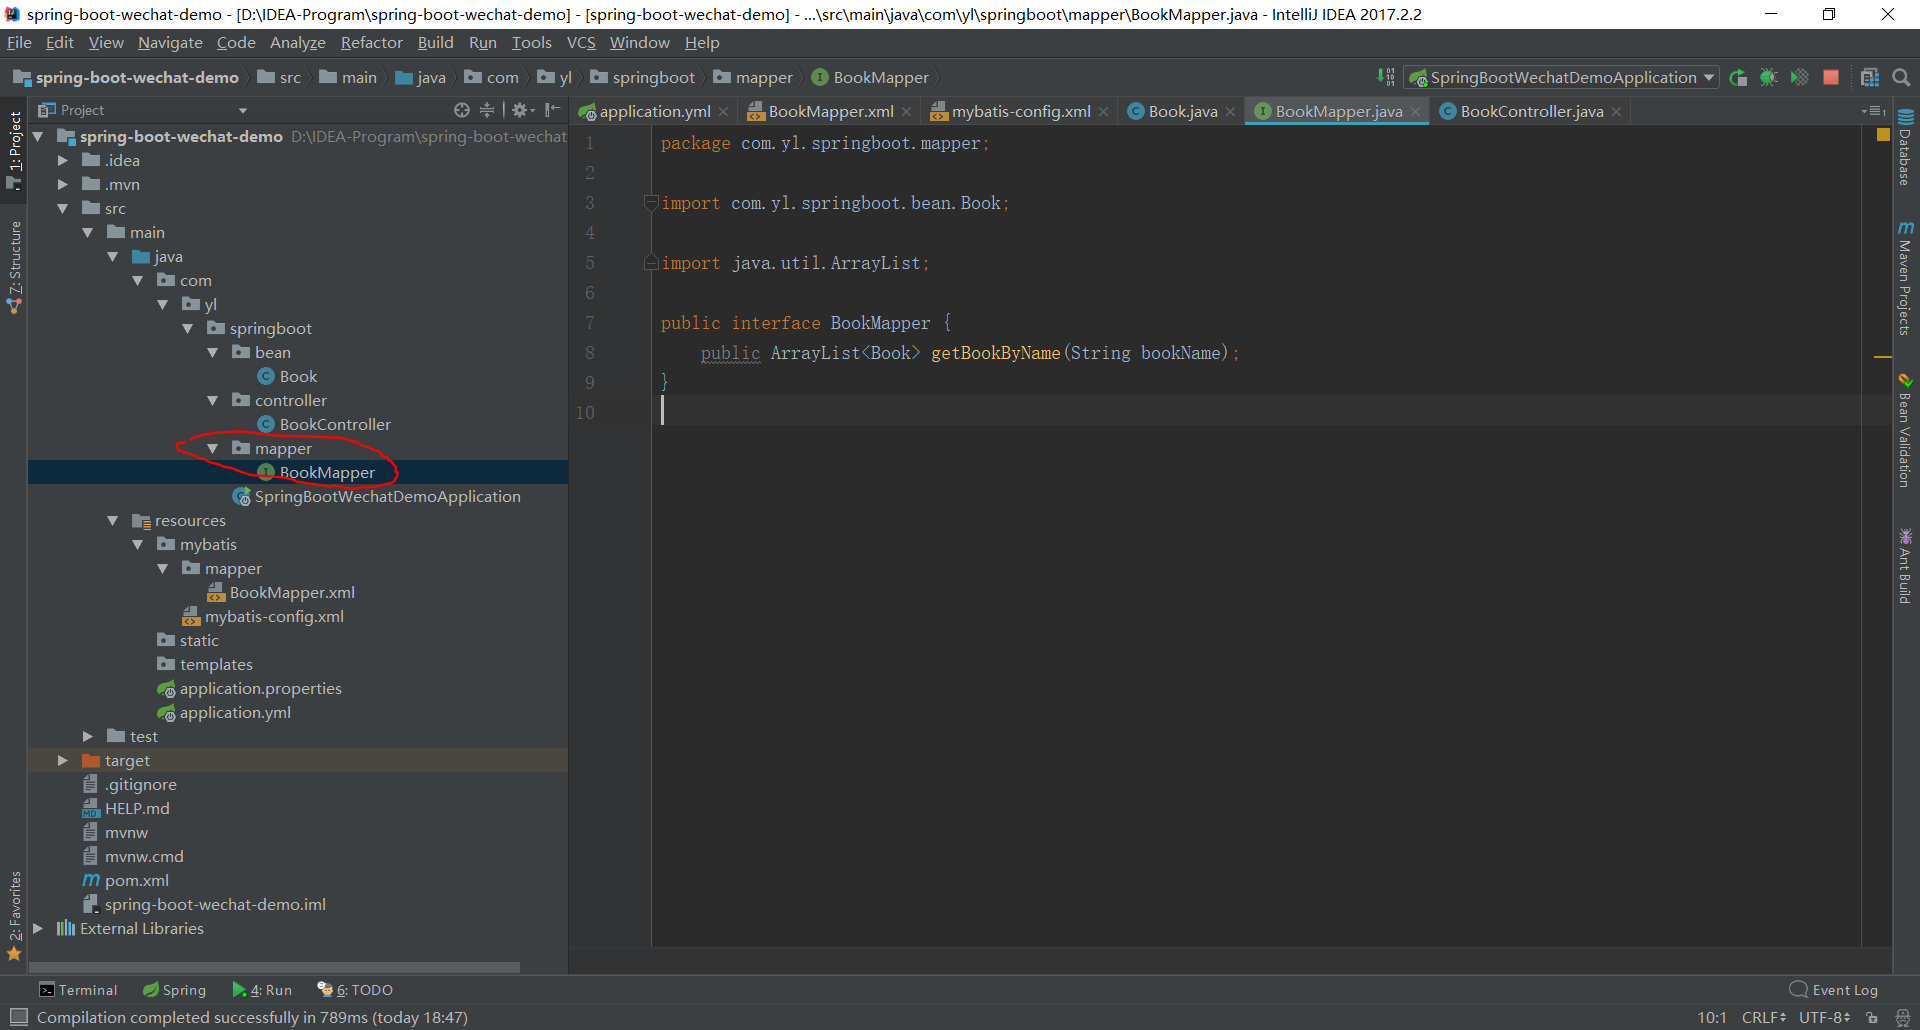Open the Terminal tool window
1920x1030 pixels.
78,989
